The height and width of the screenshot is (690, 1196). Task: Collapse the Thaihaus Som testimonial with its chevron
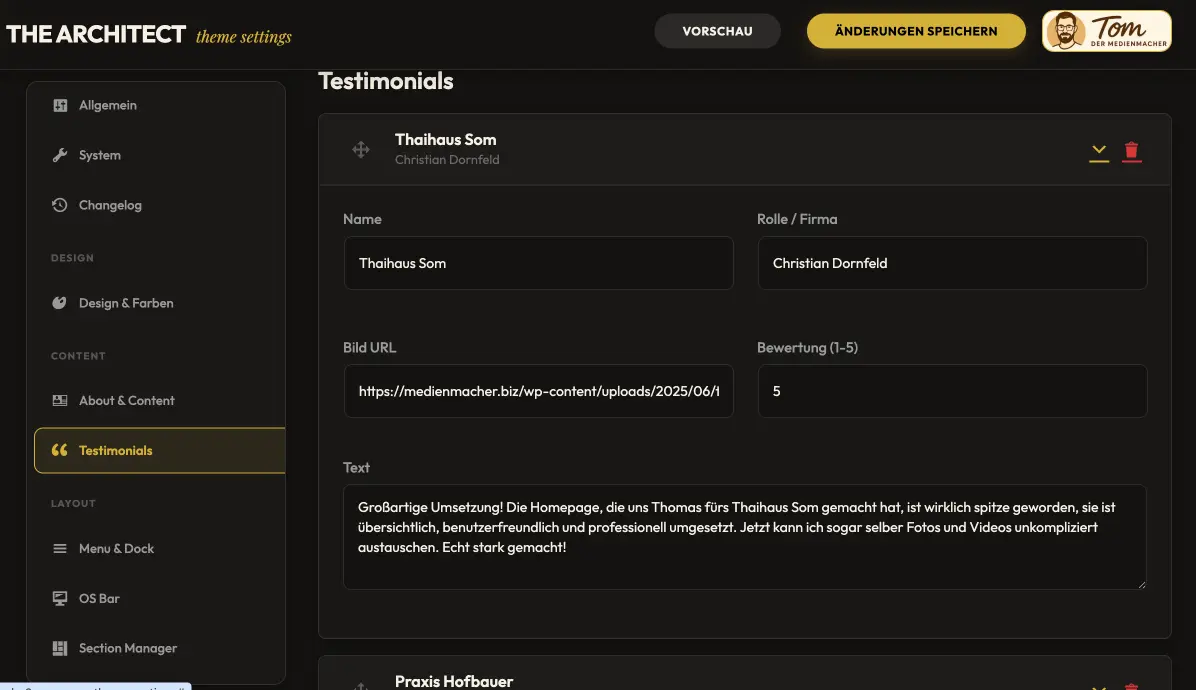tap(1098, 150)
